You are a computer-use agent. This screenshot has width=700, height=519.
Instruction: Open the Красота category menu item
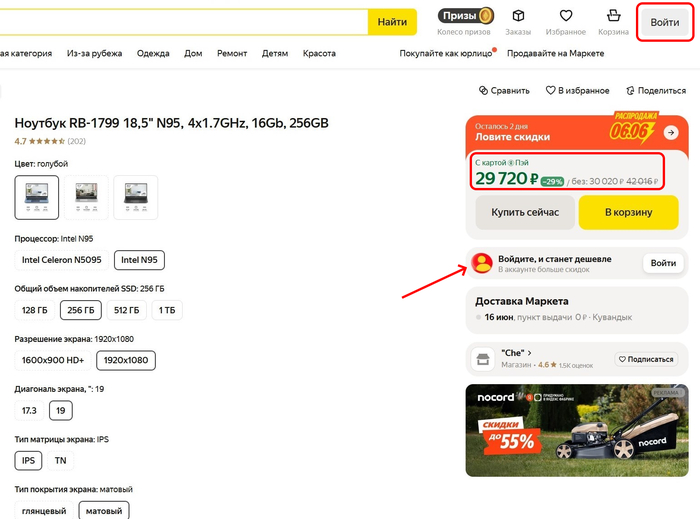pos(319,53)
